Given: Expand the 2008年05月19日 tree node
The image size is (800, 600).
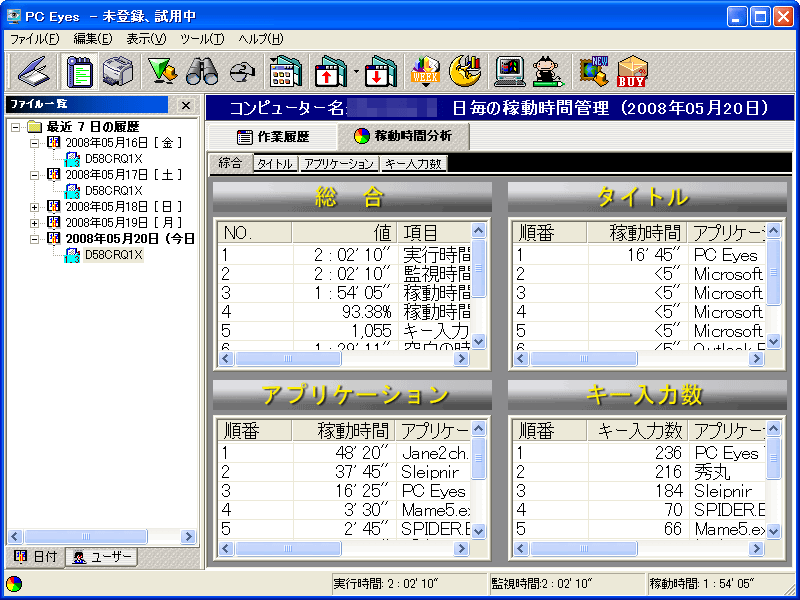Looking at the screenshot, I should point(34,223).
